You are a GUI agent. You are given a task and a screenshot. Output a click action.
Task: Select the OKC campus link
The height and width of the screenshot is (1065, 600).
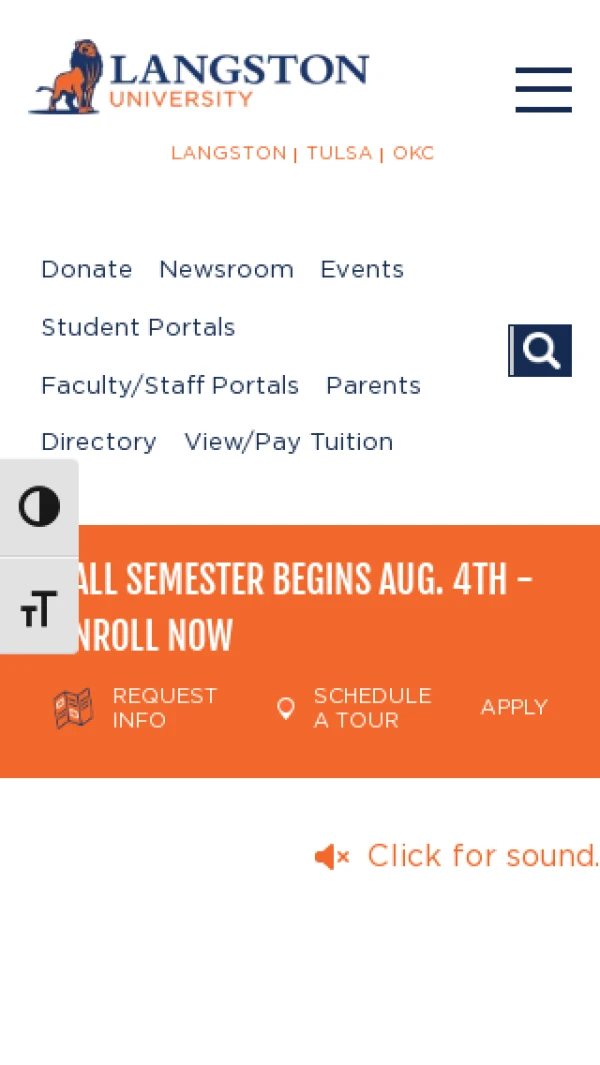point(413,154)
